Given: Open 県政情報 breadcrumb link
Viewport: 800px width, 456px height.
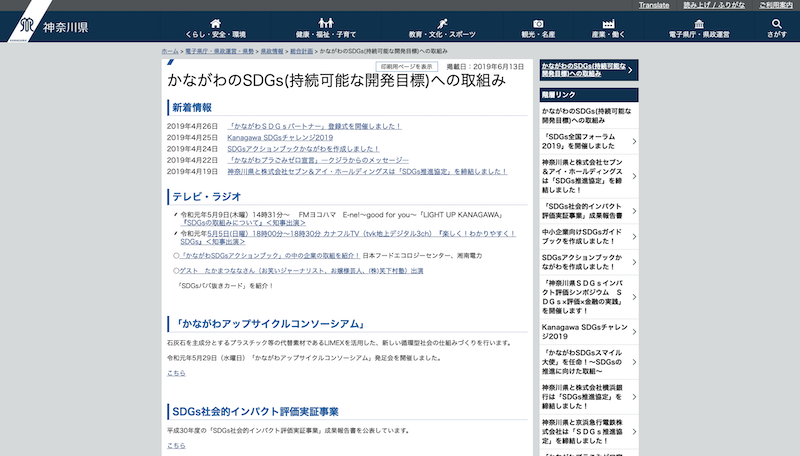Looking at the screenshot, I should tap(272, 51).
